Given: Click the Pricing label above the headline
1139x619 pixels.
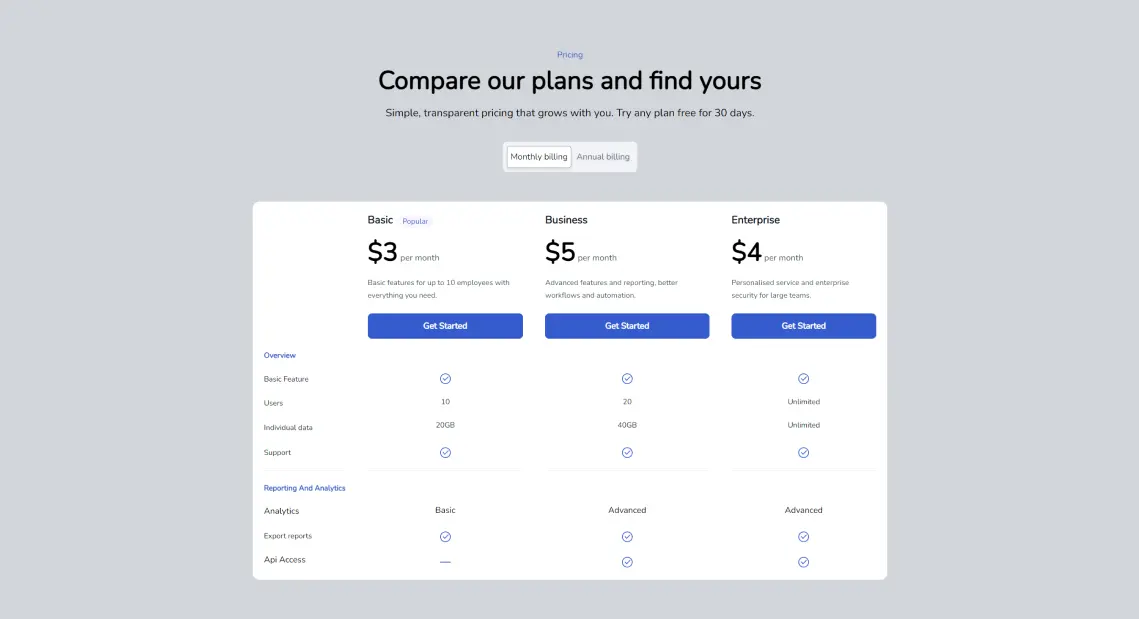Looking at the screenshot, I should click(x=570, y=55).
